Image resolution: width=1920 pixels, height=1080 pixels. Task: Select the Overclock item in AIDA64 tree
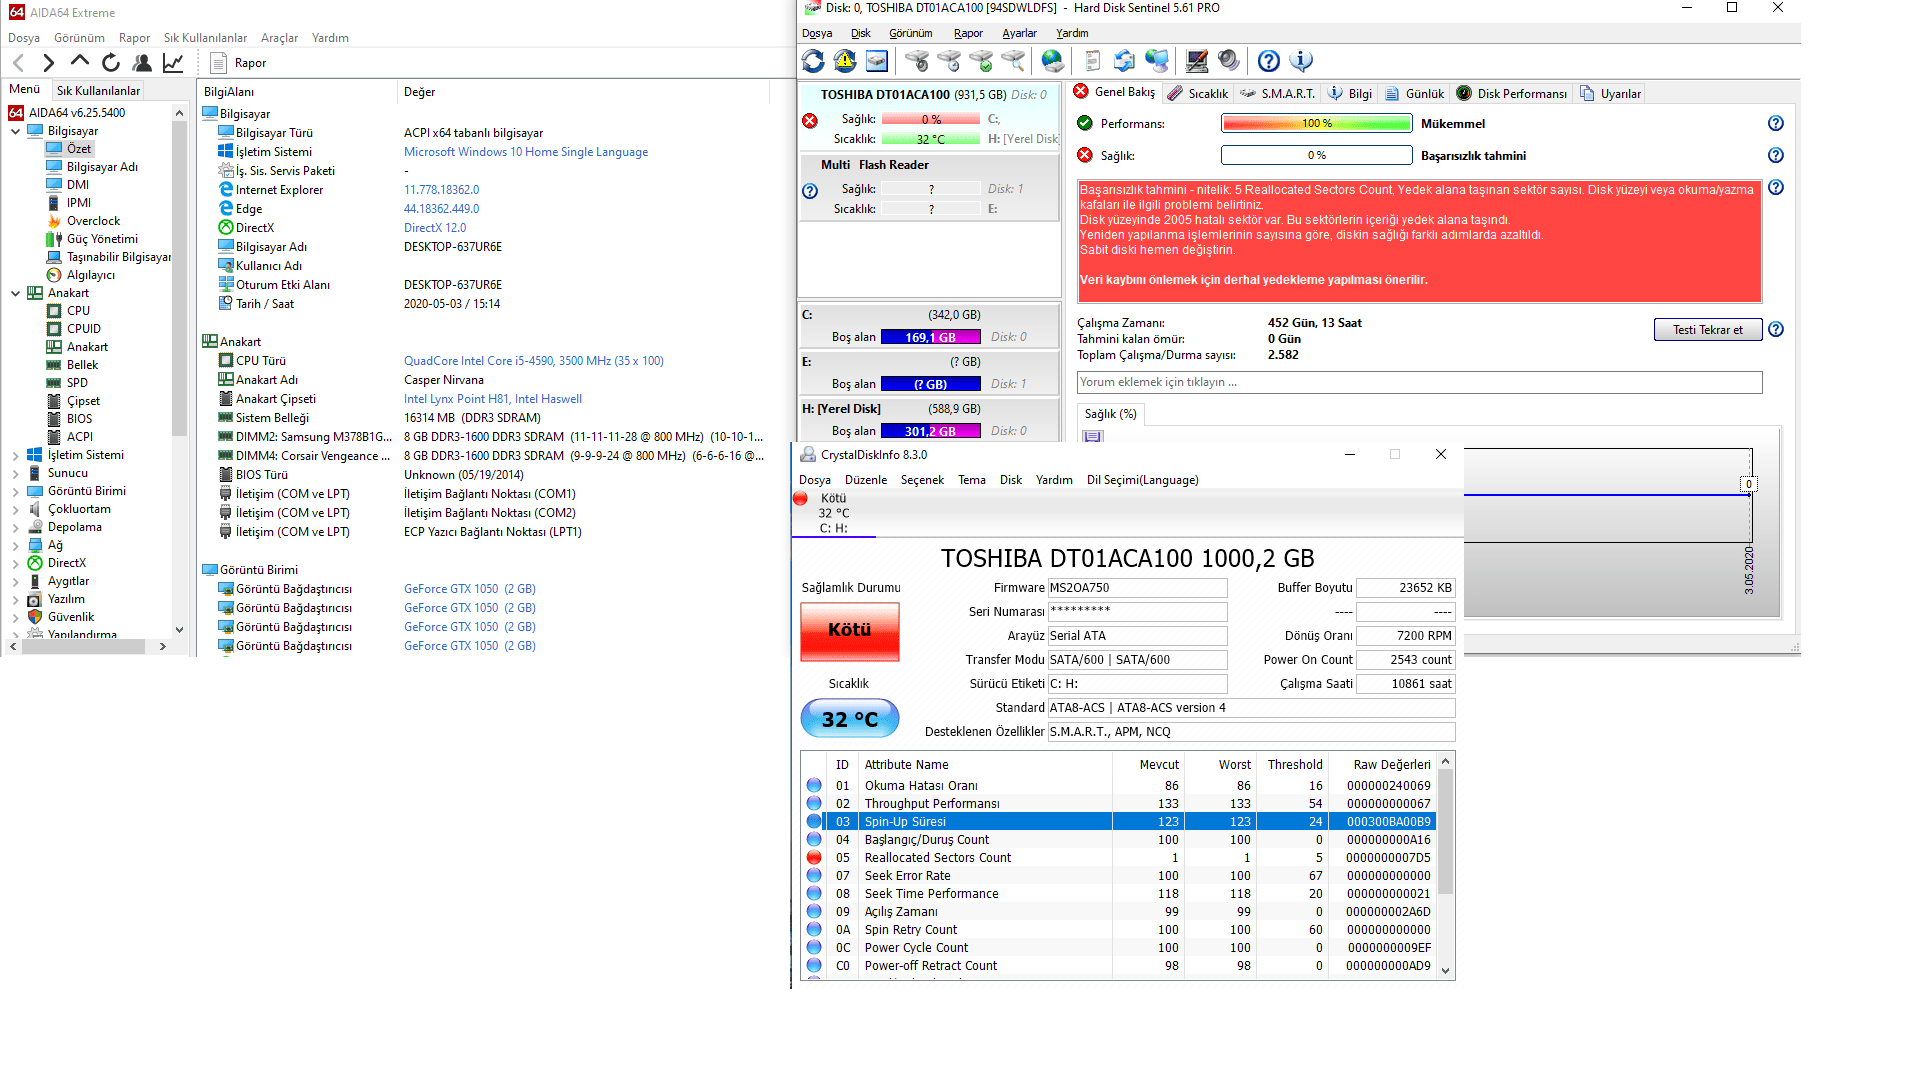pos(93,221)
